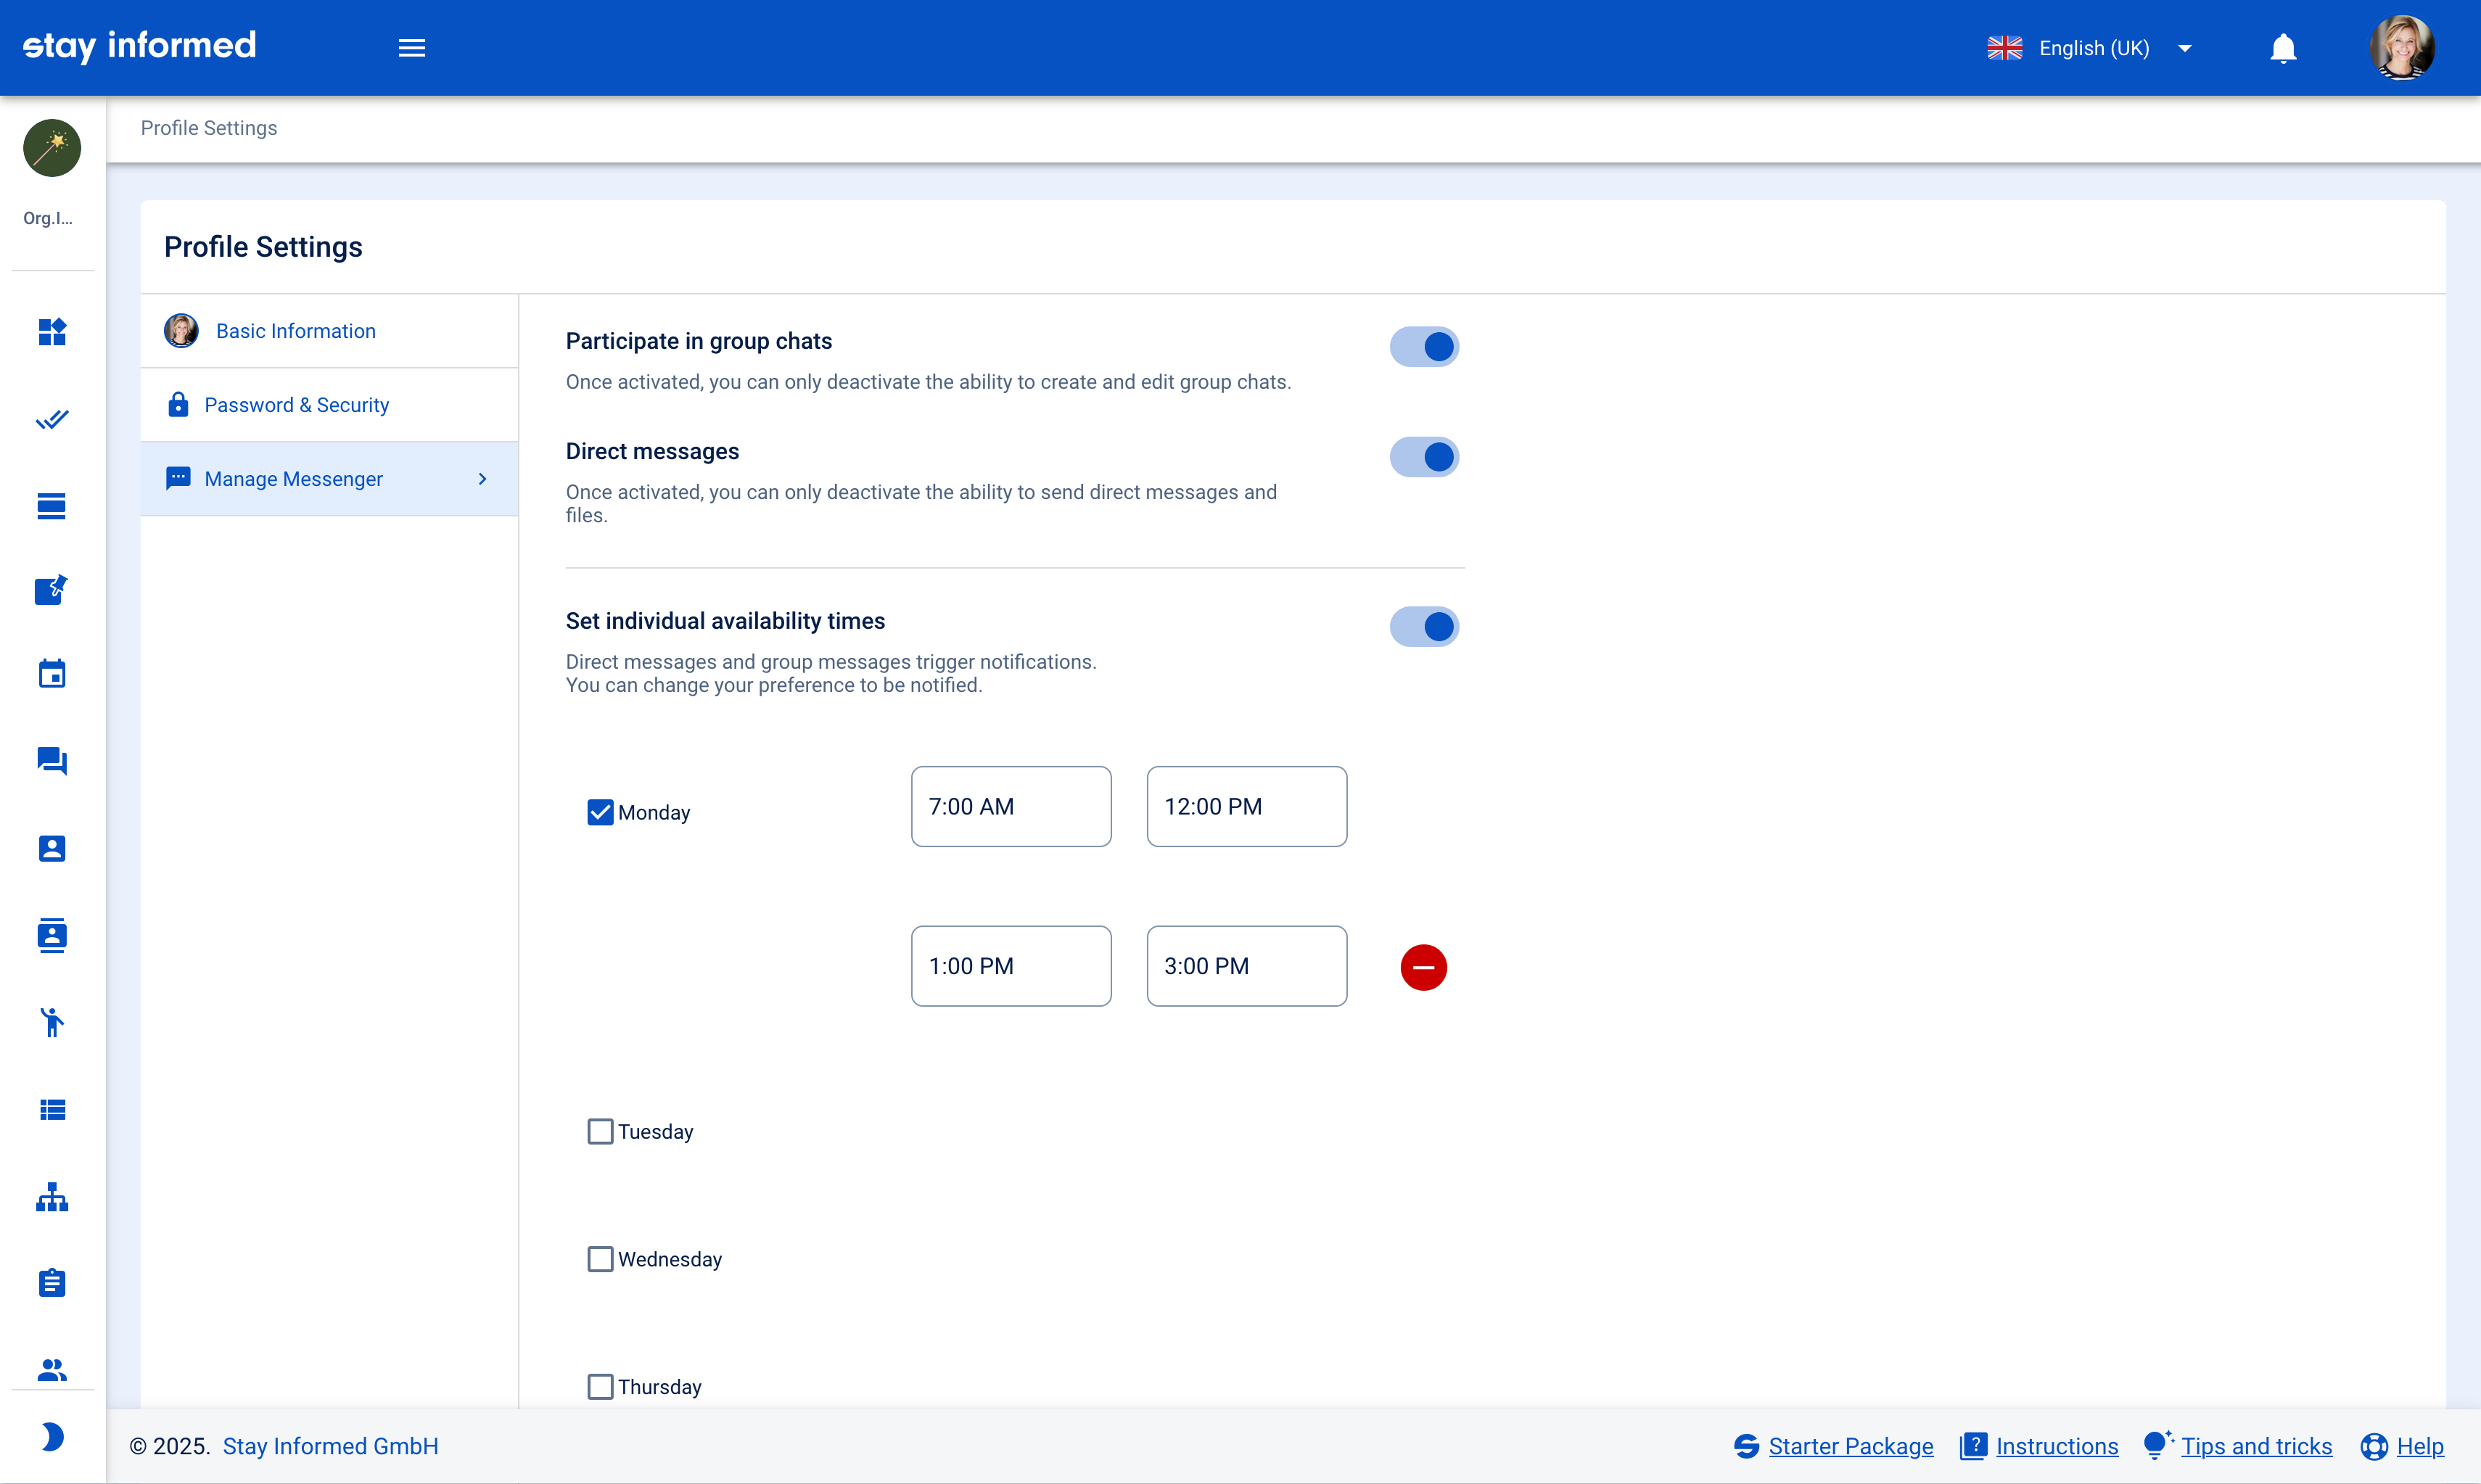
Task: Open the Instructions link
Action: [x=2056, y=1446]
